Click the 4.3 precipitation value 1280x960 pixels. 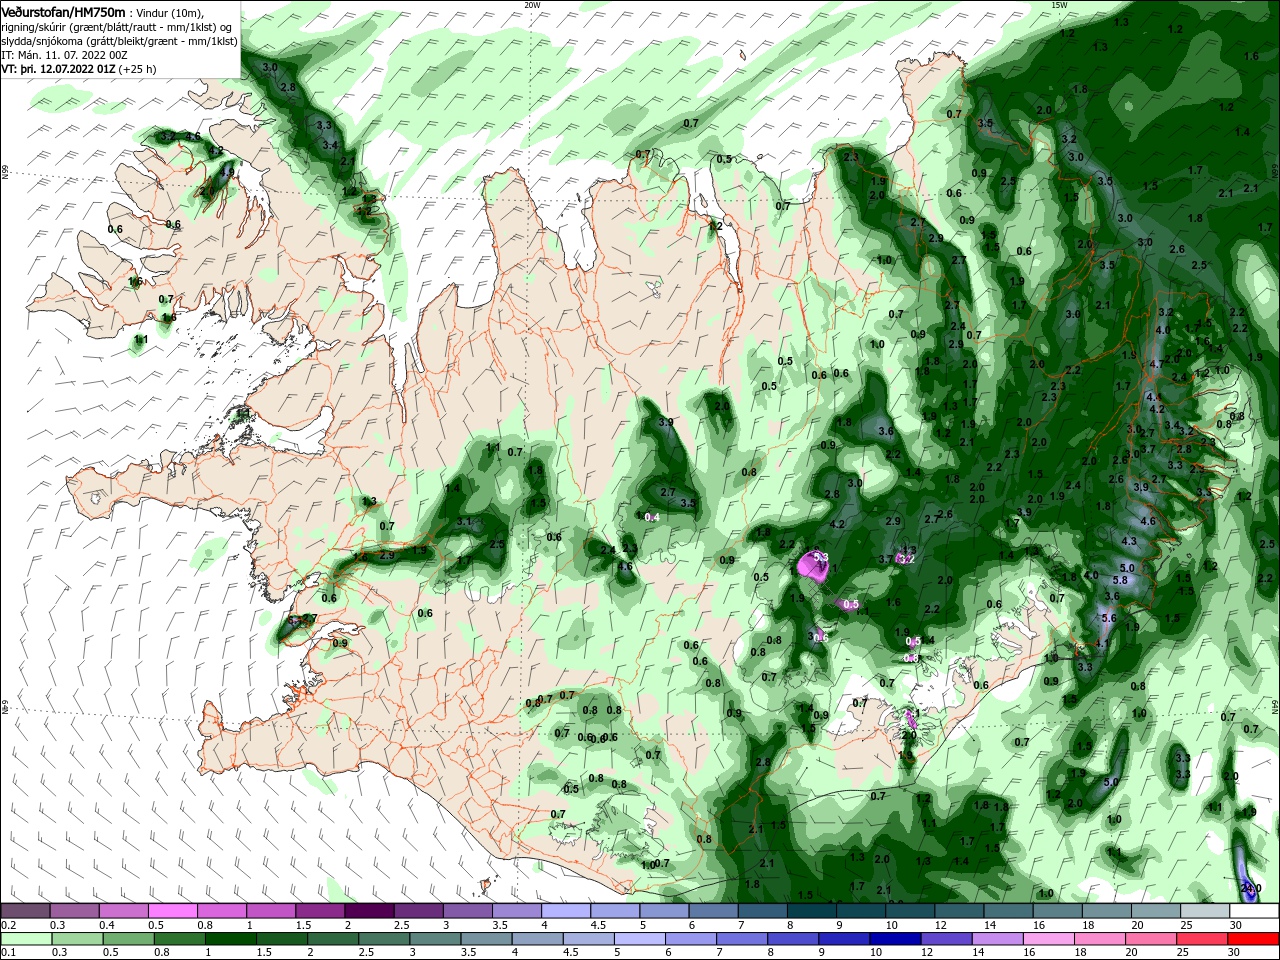1129,541
